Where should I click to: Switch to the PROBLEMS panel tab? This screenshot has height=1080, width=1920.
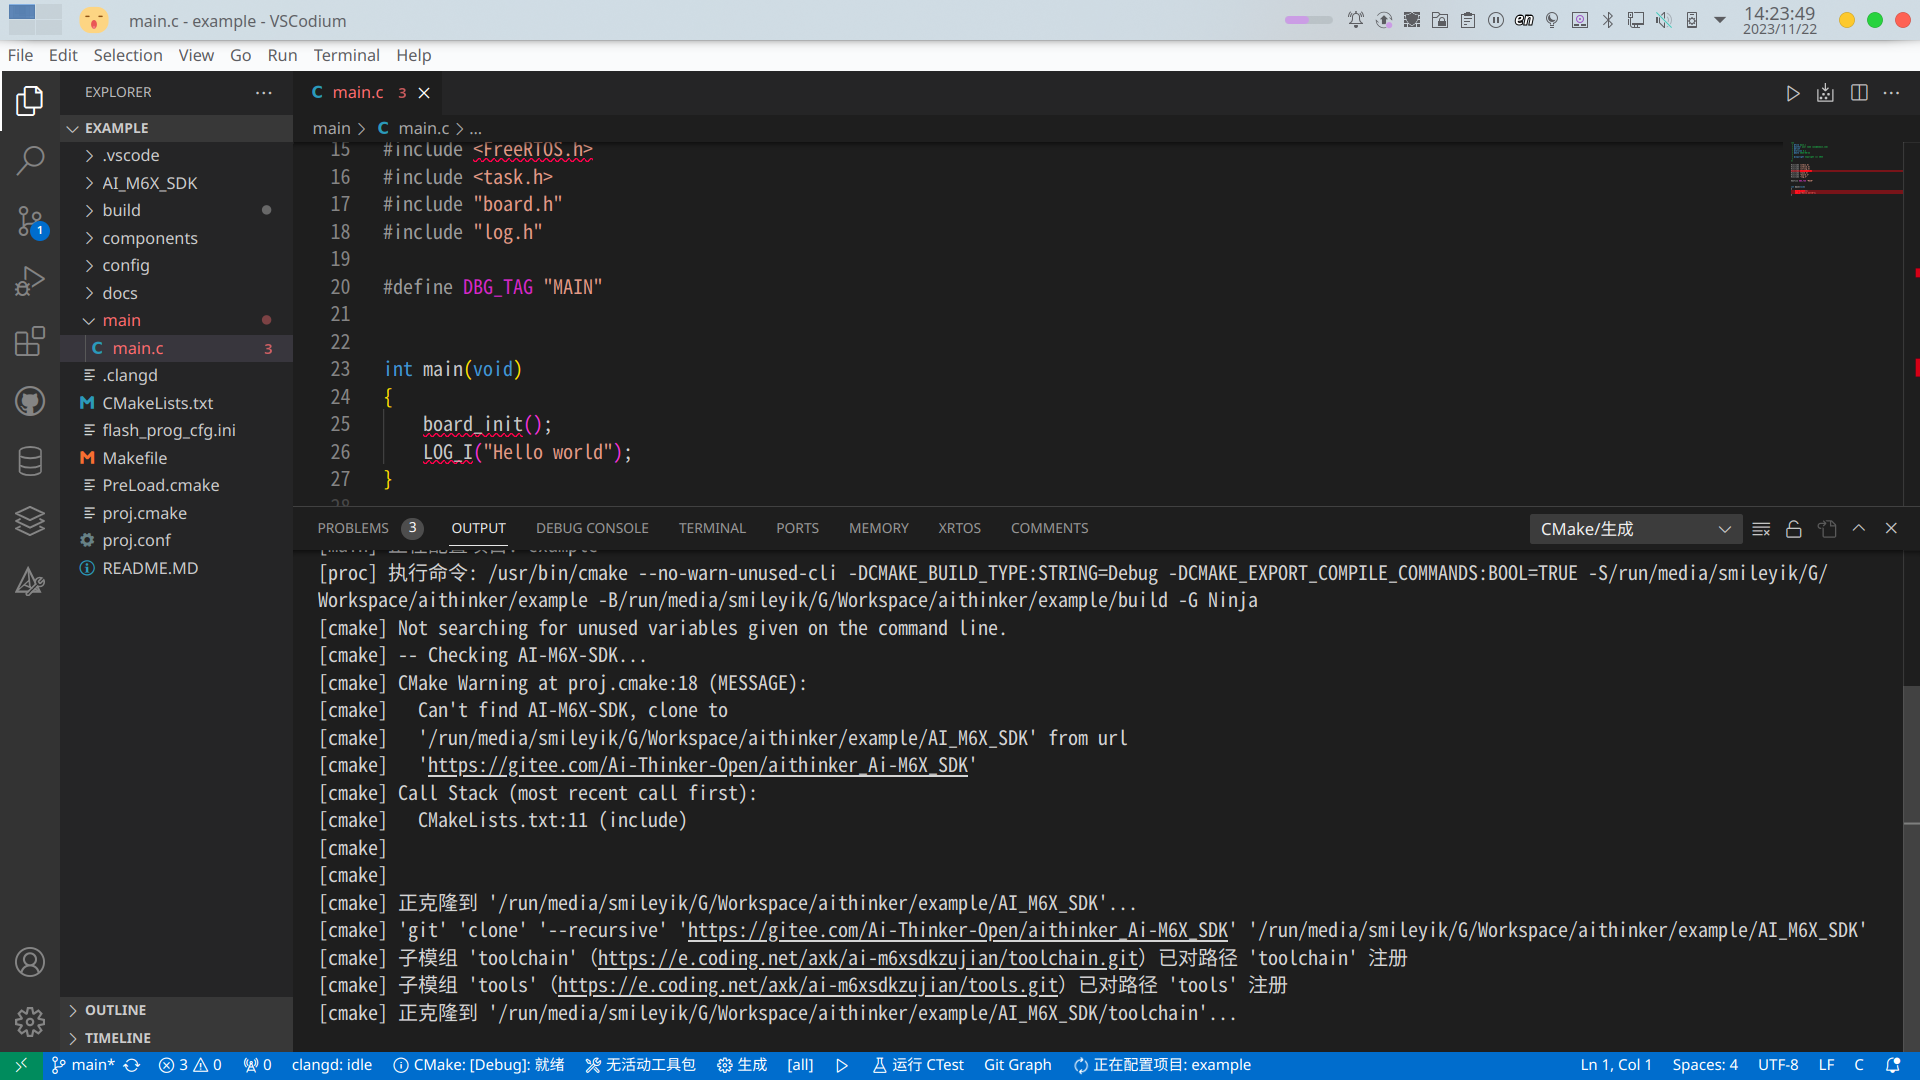tap(369, 528)
